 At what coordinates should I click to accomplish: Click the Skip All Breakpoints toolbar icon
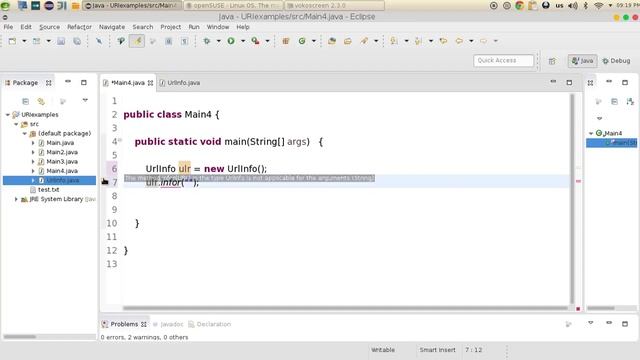click(x=99, y=41)
